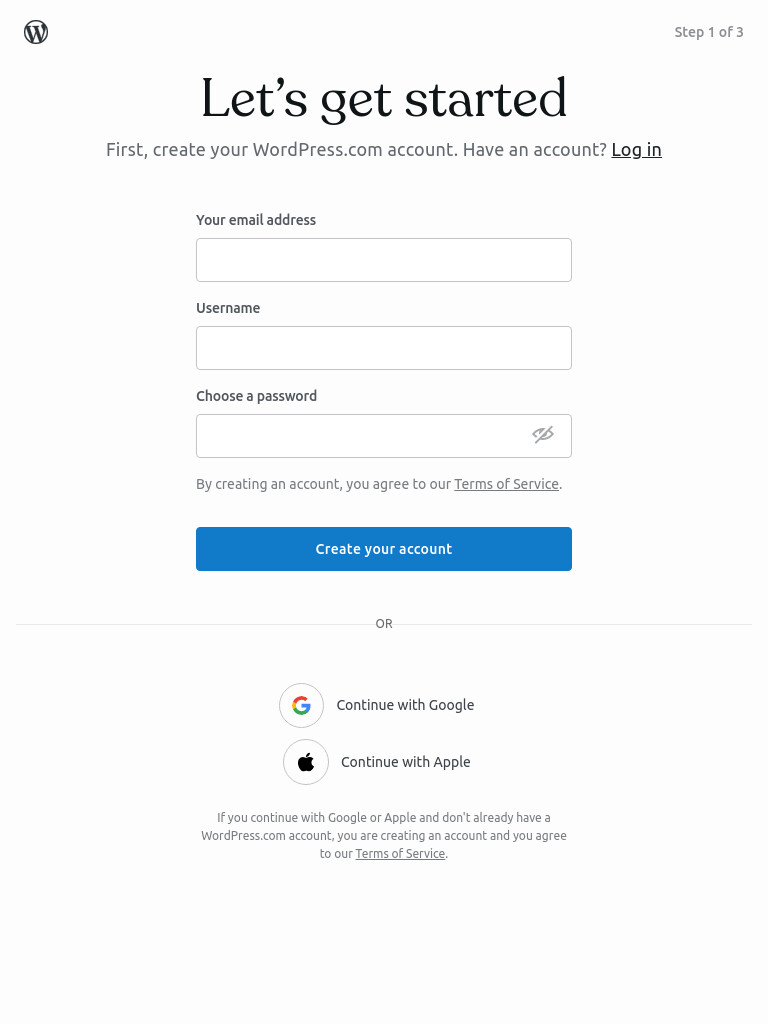Click the 'Username' field label

coord(228,308)
